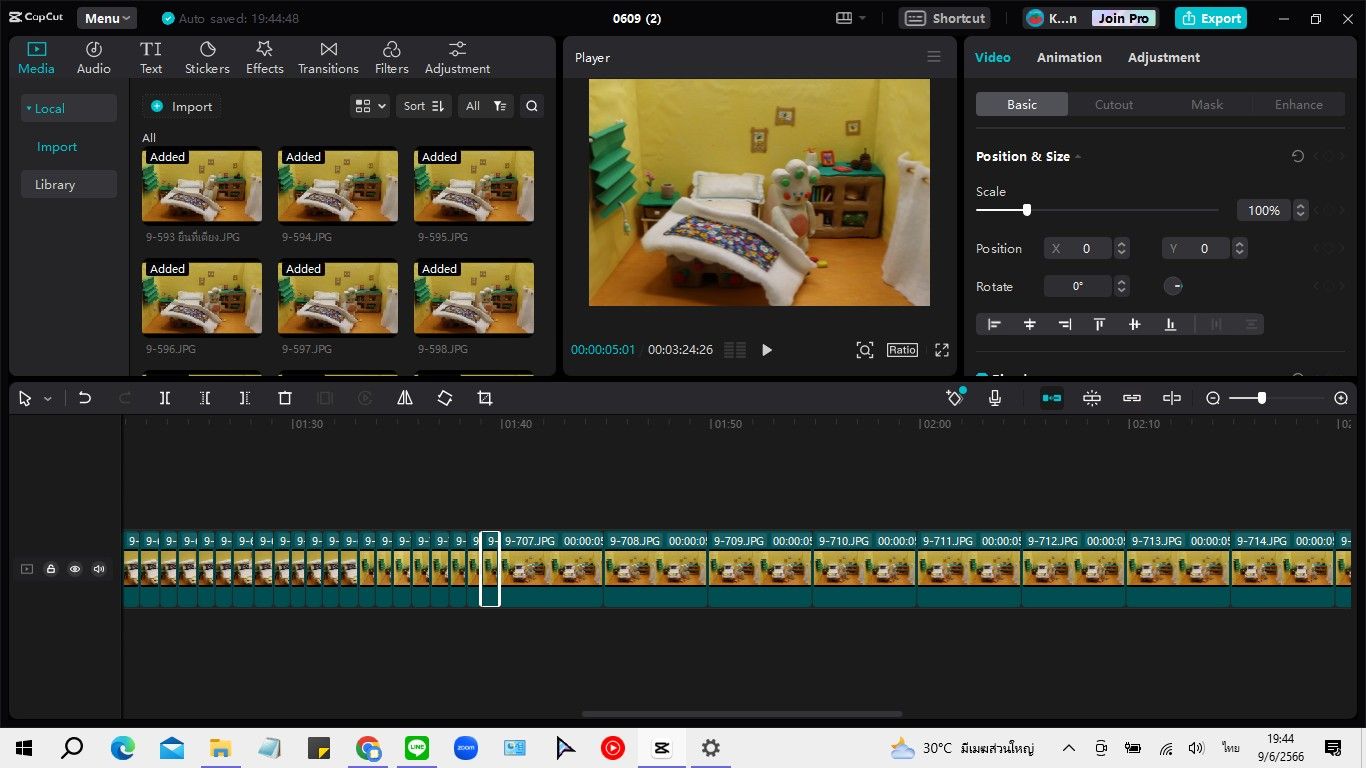The height and width of the screenshot is (768, 1366).
Task: Mute the track with speaker icon
Action: click(x=99, y=569)
